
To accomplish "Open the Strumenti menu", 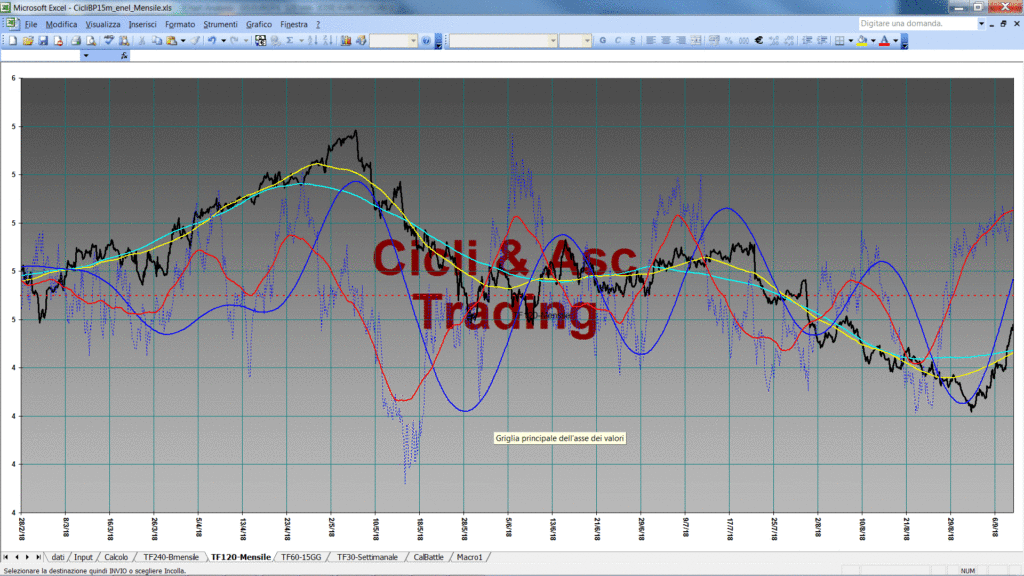I will tap(220, 24).
